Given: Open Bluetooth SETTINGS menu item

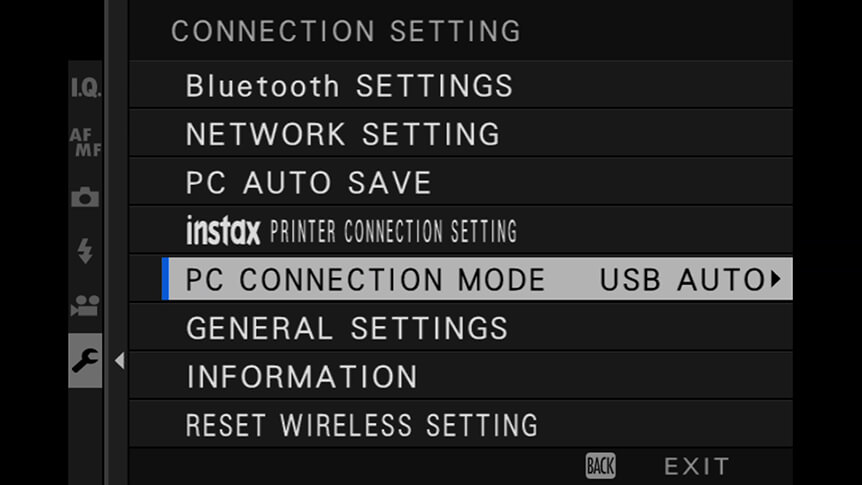Looking at the screenshot, I should (461, 86).
